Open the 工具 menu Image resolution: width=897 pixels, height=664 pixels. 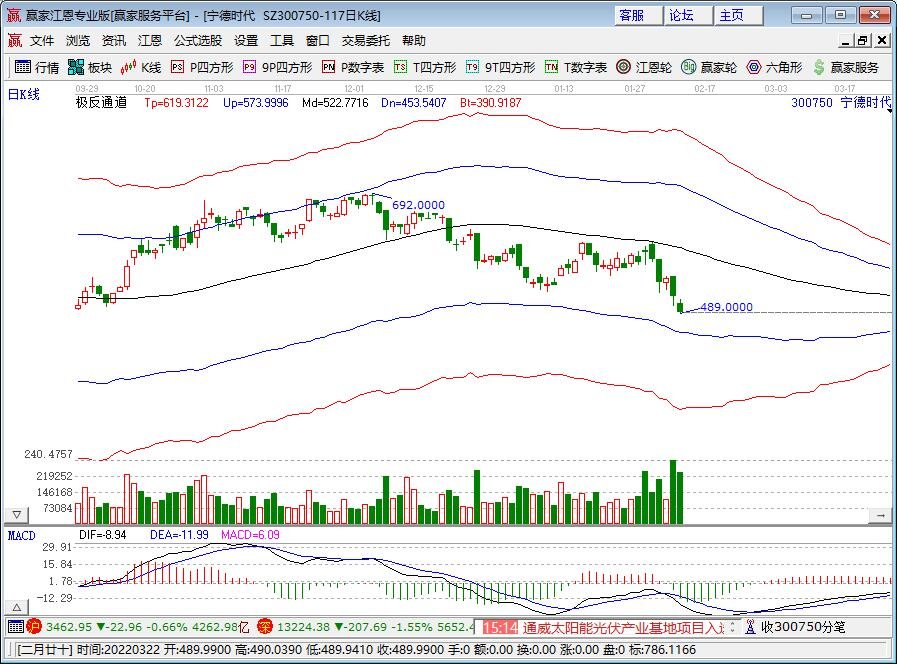tap(282, 41)
